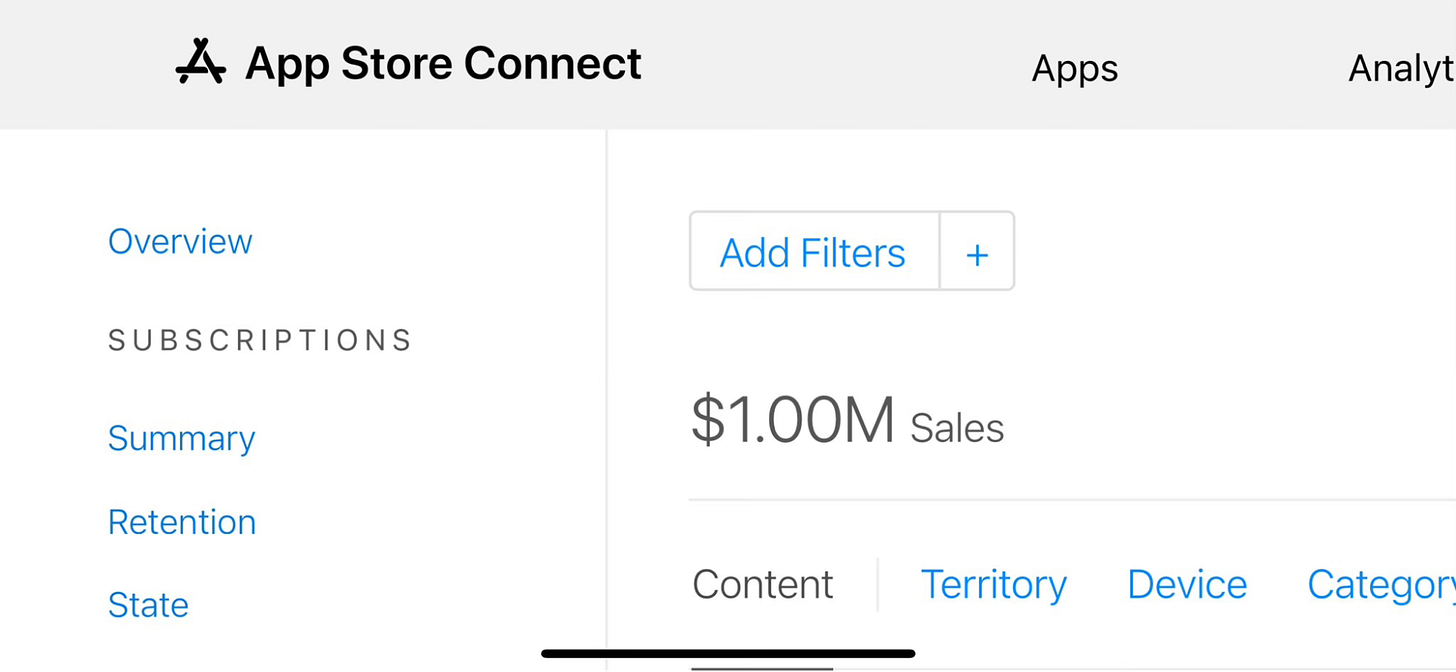Click the App Store Connect title text
Viewport: 1456px width, 672px height.
pos(443,64)
